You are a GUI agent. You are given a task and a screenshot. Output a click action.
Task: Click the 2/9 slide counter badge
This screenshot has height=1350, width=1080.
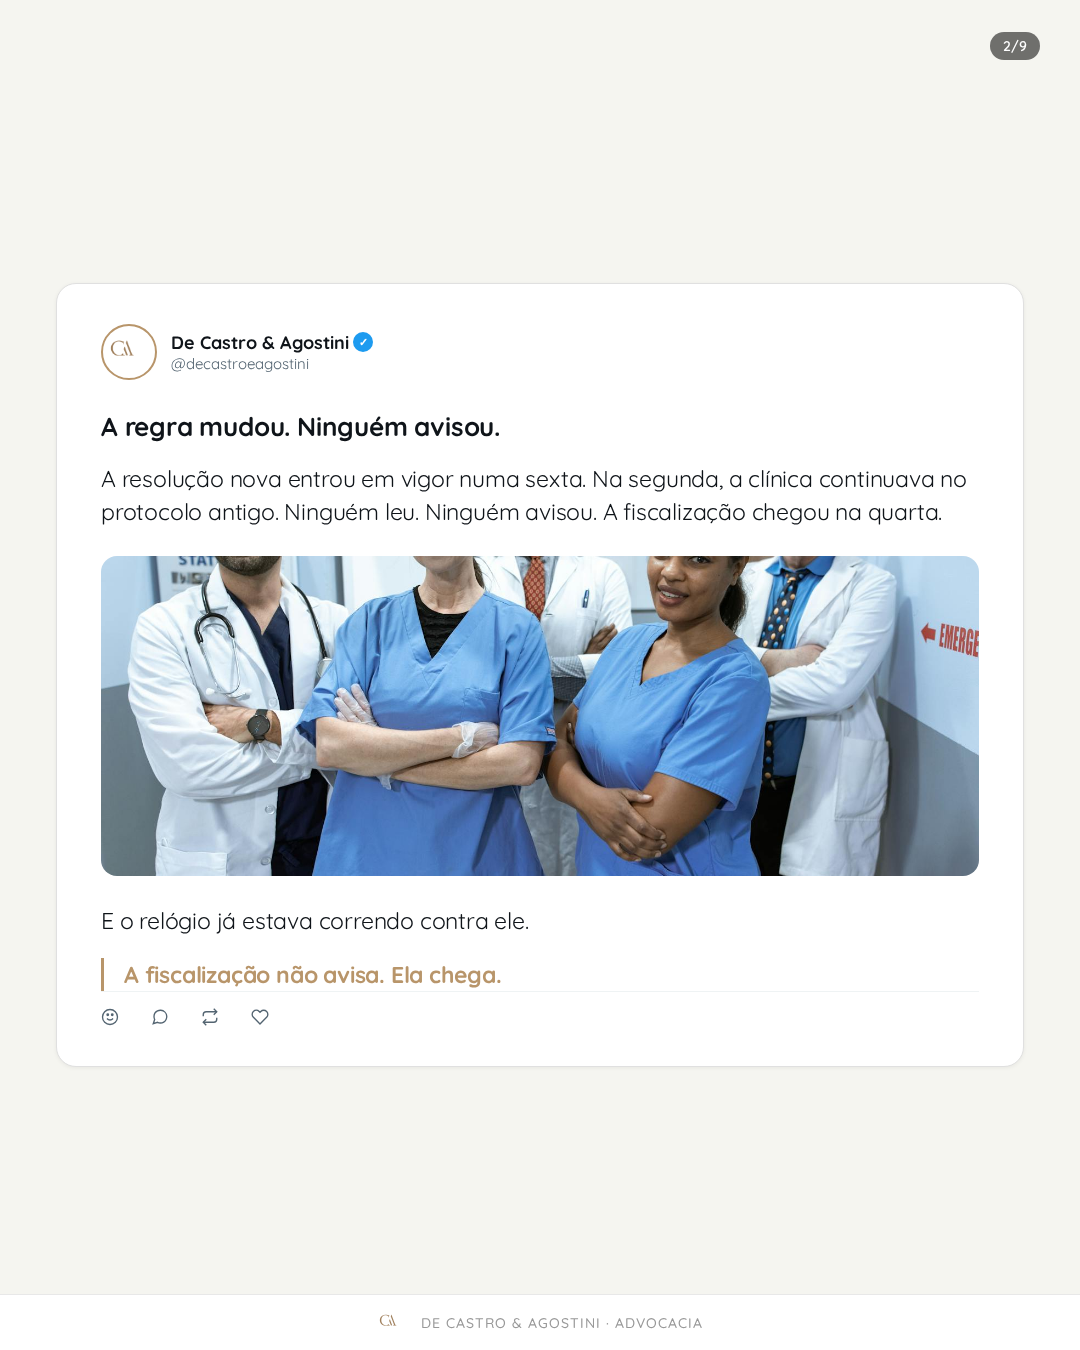1015,46
